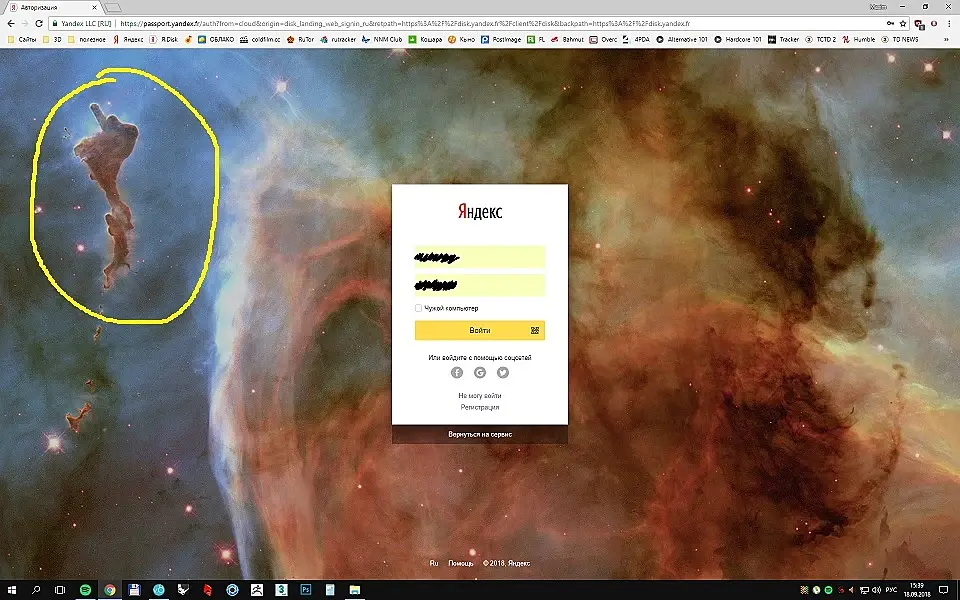Screen dimensions: 960x600
Task: Open the 'Alternative 101' bookmark
Action: point(681,39)
